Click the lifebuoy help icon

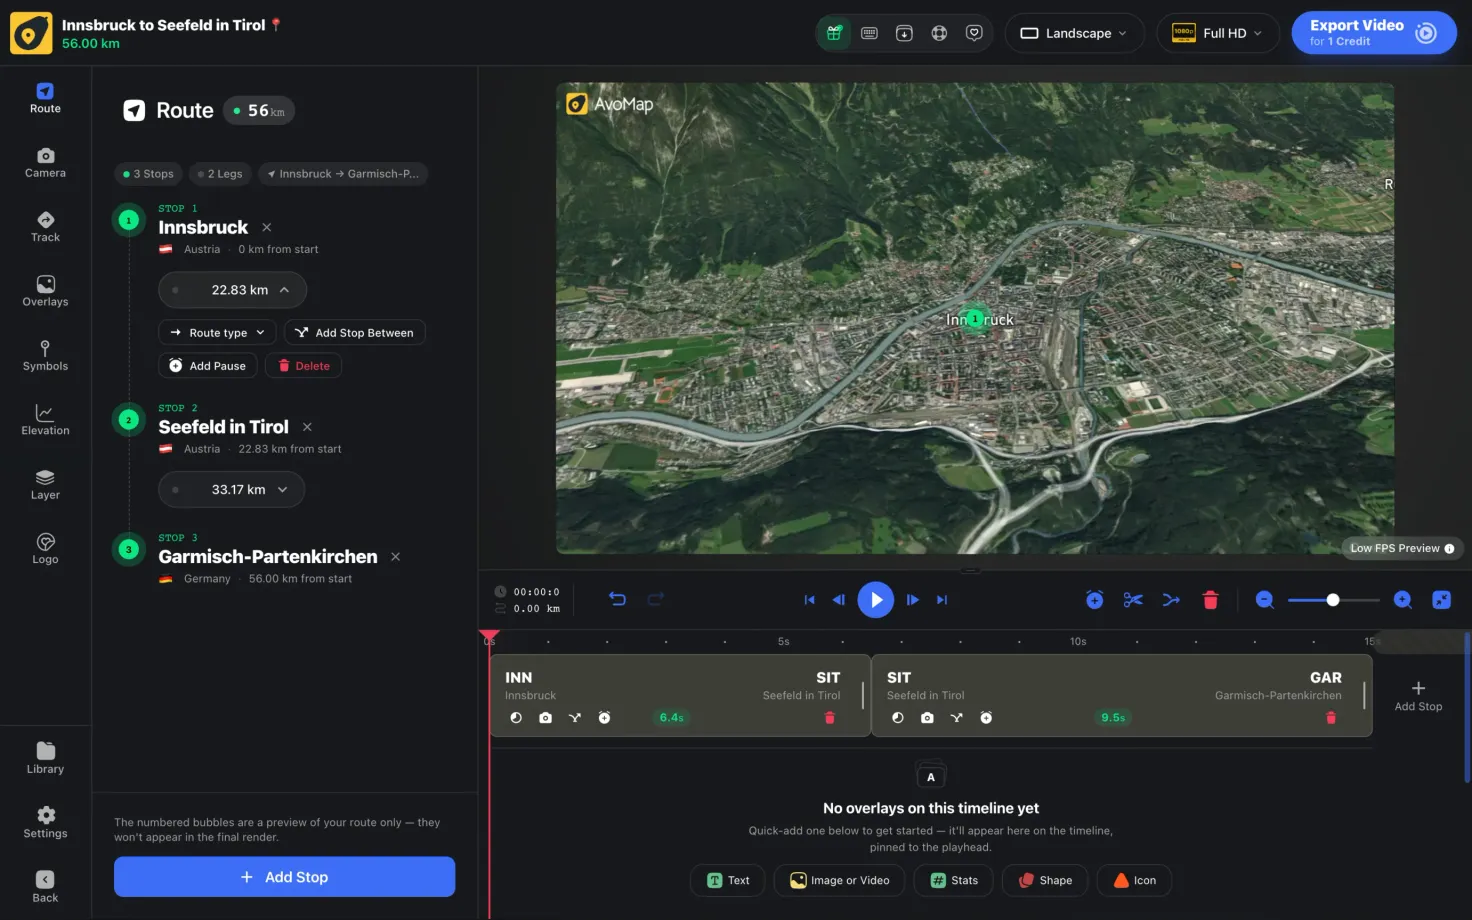point(939,33)
